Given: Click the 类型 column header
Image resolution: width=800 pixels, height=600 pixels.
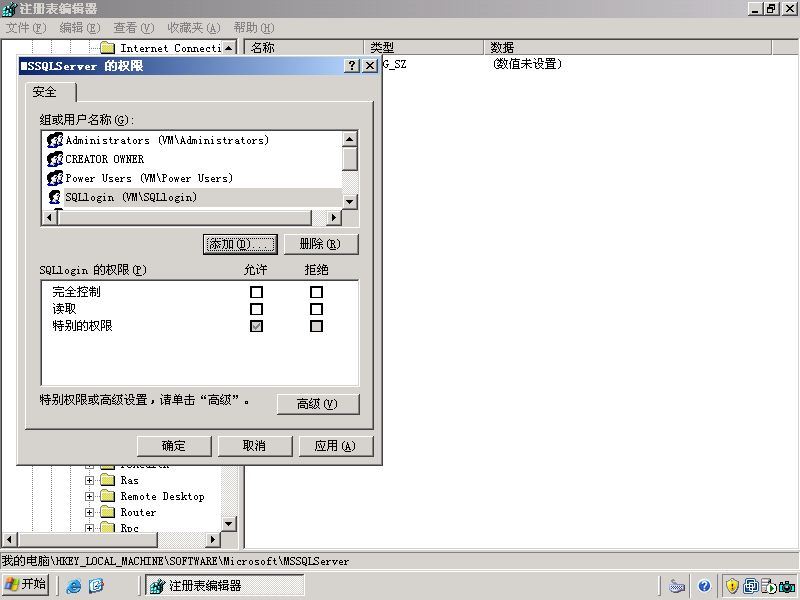Looking at the screenshot, I should pyautogui.click(x=423, y=47).
